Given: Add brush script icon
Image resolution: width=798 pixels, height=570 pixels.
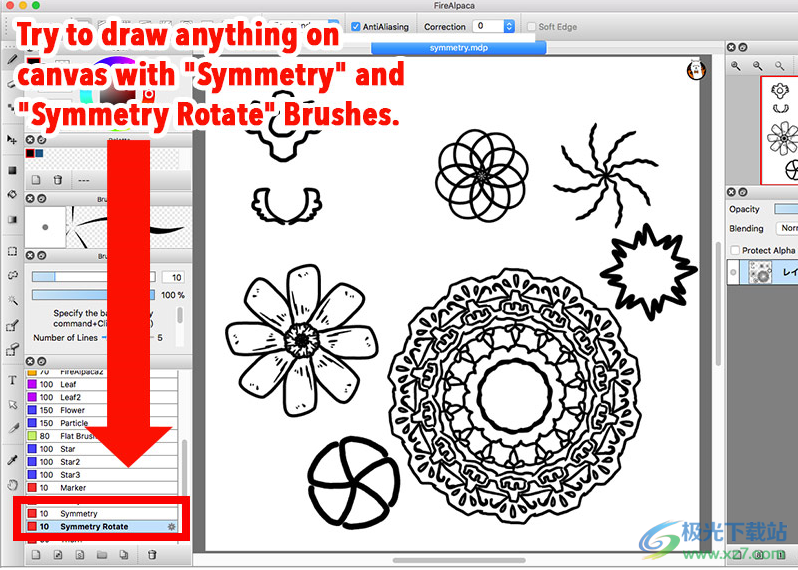Looking at the screenshot, I should click(x=80, y=555).
